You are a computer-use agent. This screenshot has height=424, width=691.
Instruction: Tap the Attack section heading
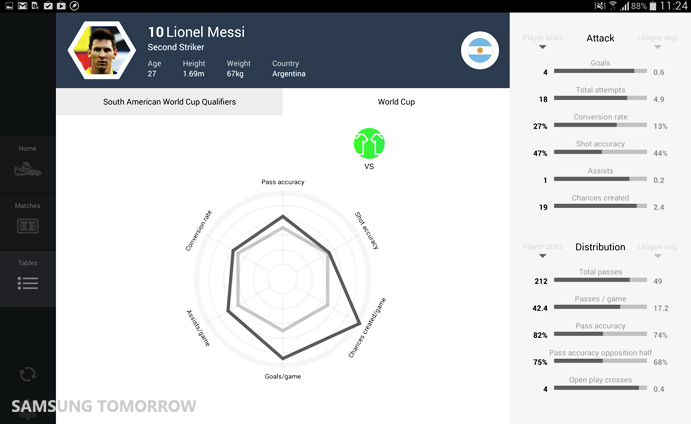click(600, 38)
